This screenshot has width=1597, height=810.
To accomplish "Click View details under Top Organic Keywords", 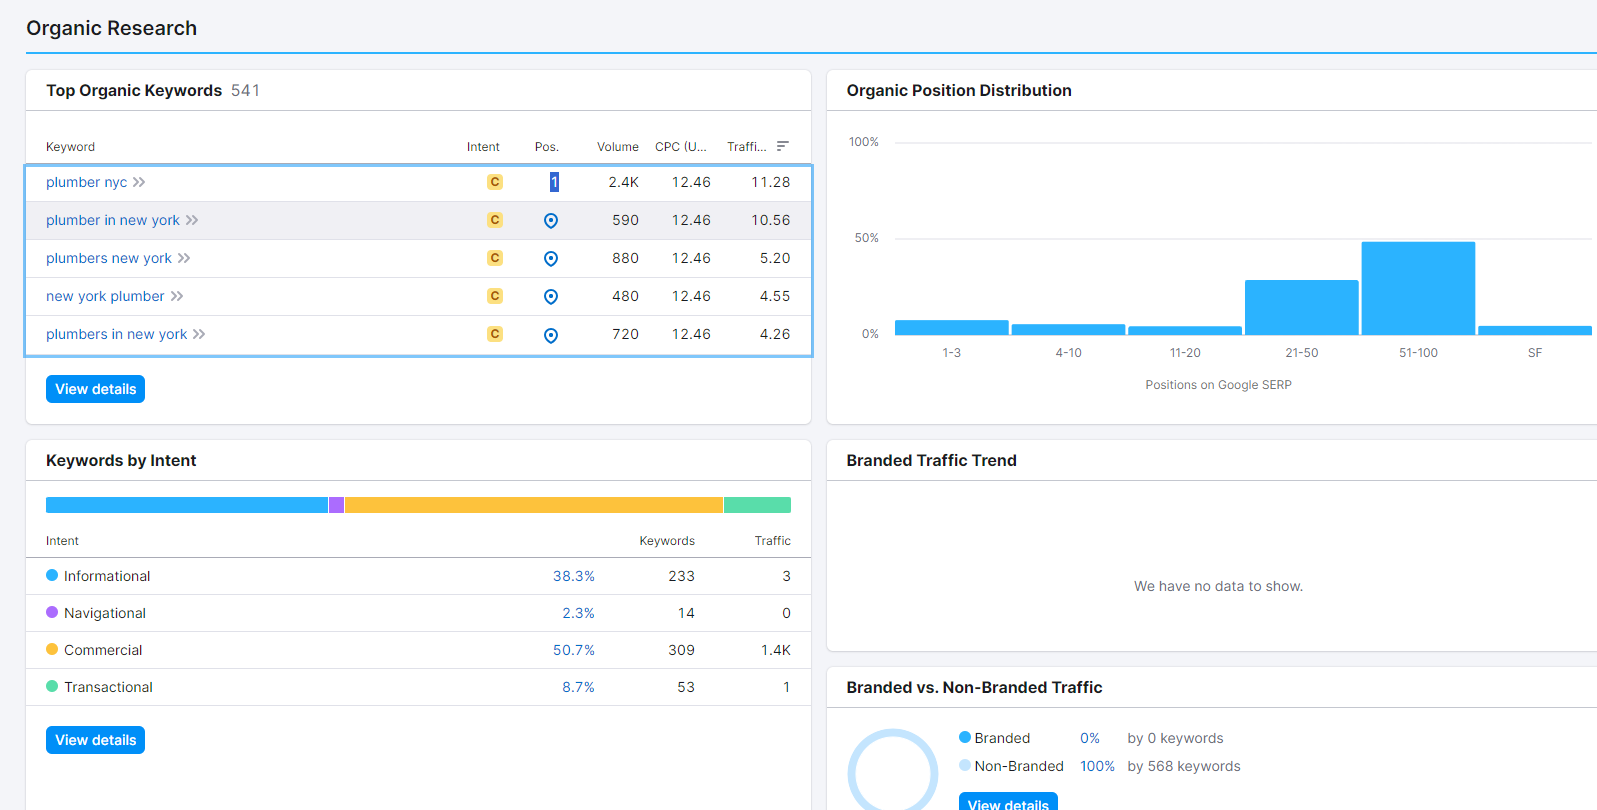I will (95, 389).
